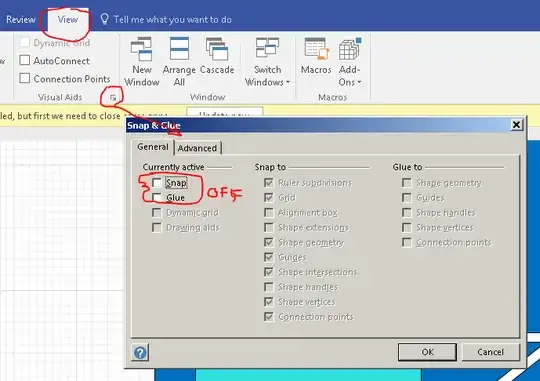Open Visual Aids dialog launcher

pyautogui.click(x=113, y=98)
